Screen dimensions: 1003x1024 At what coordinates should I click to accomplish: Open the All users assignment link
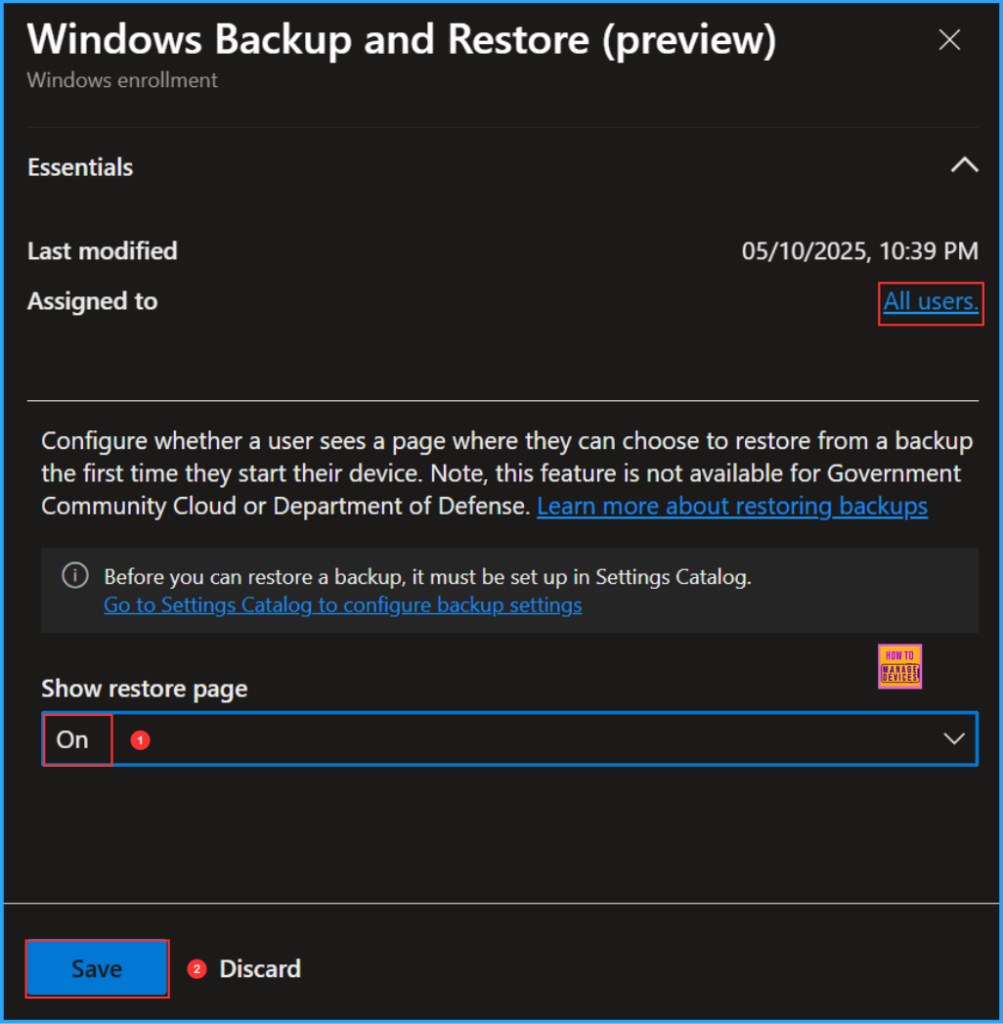coord(931,302)
